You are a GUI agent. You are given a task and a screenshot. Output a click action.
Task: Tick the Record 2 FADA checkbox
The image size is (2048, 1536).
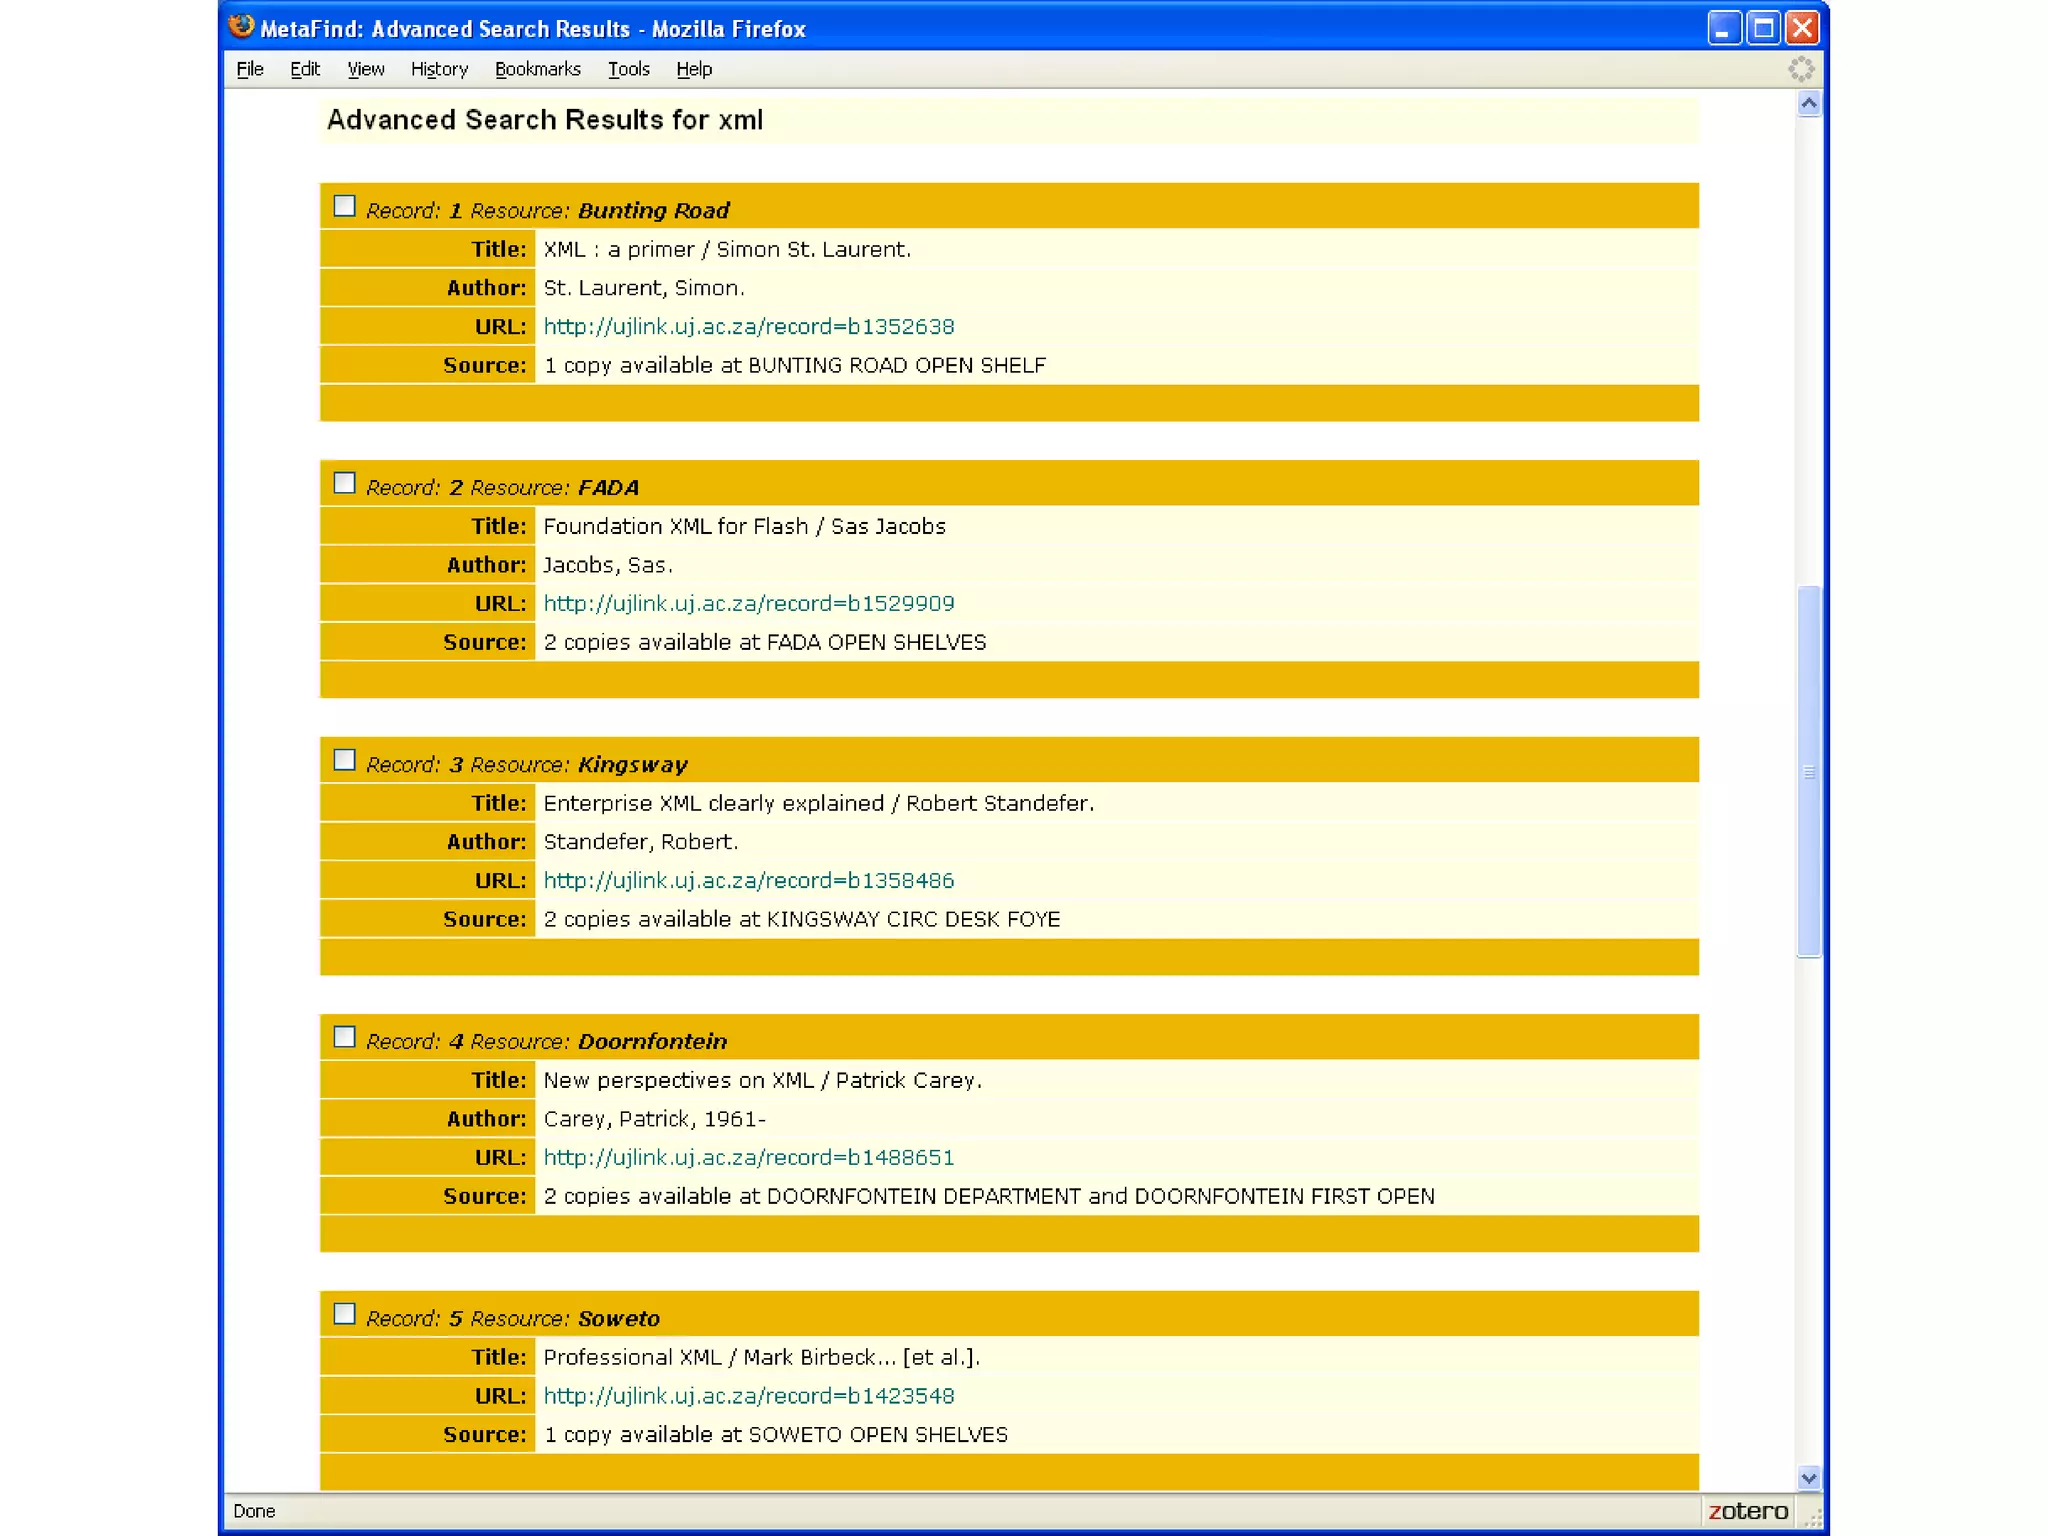pyautogui.click(x=345, y=484)
